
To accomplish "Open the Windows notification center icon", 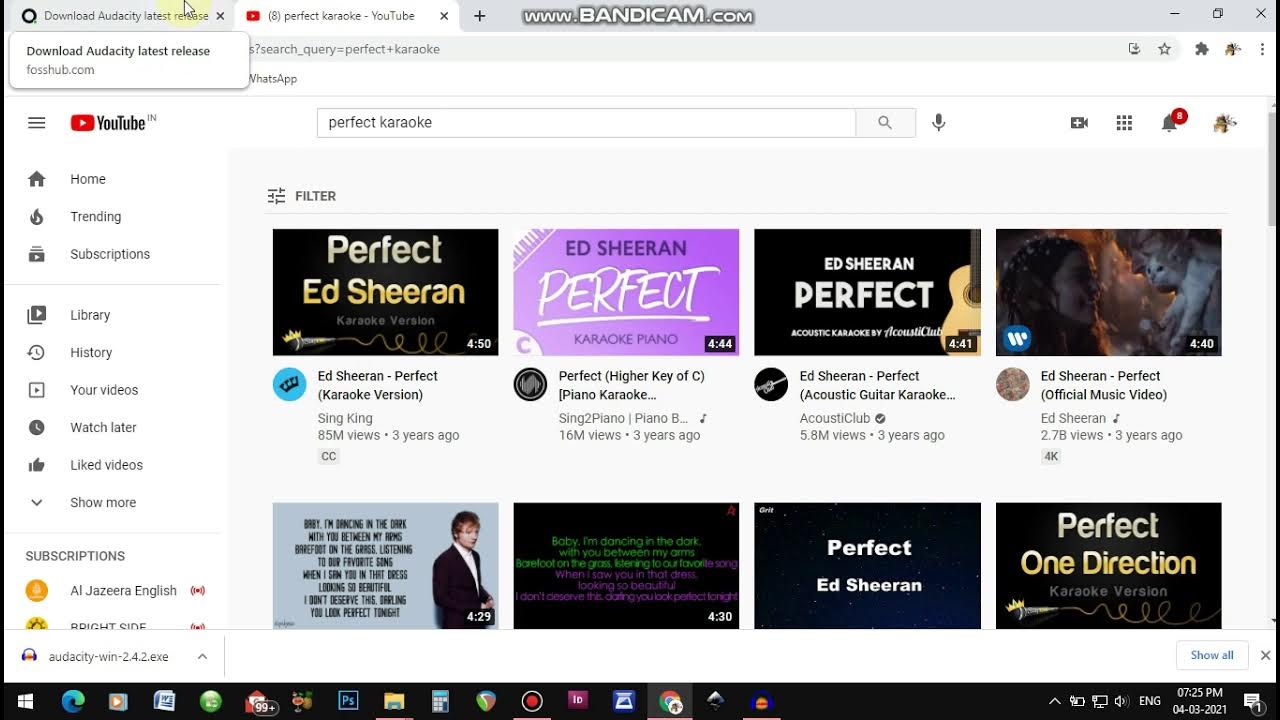I will pos(1252,701).
